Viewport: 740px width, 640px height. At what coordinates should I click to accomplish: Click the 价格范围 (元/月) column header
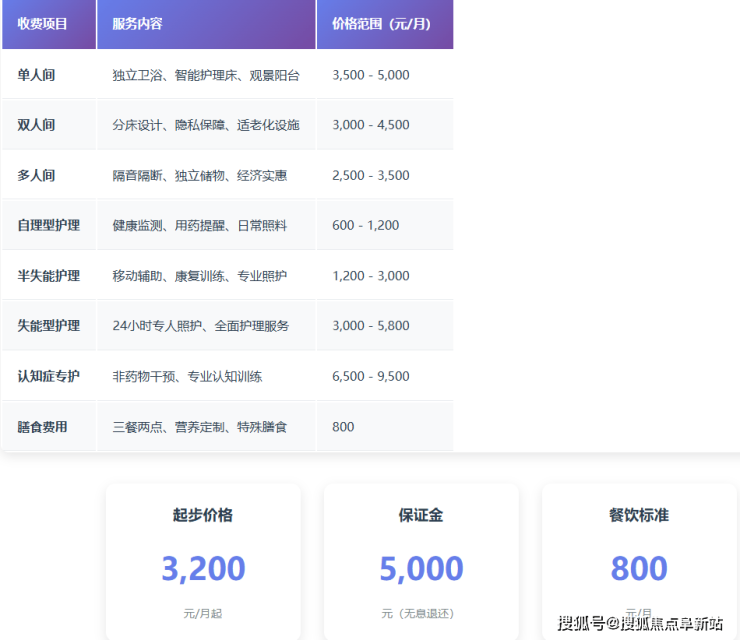381,24
